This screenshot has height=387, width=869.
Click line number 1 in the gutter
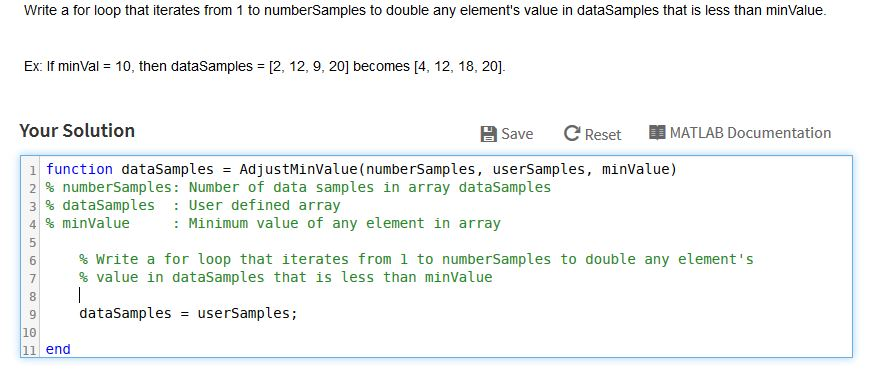(33, 170)
